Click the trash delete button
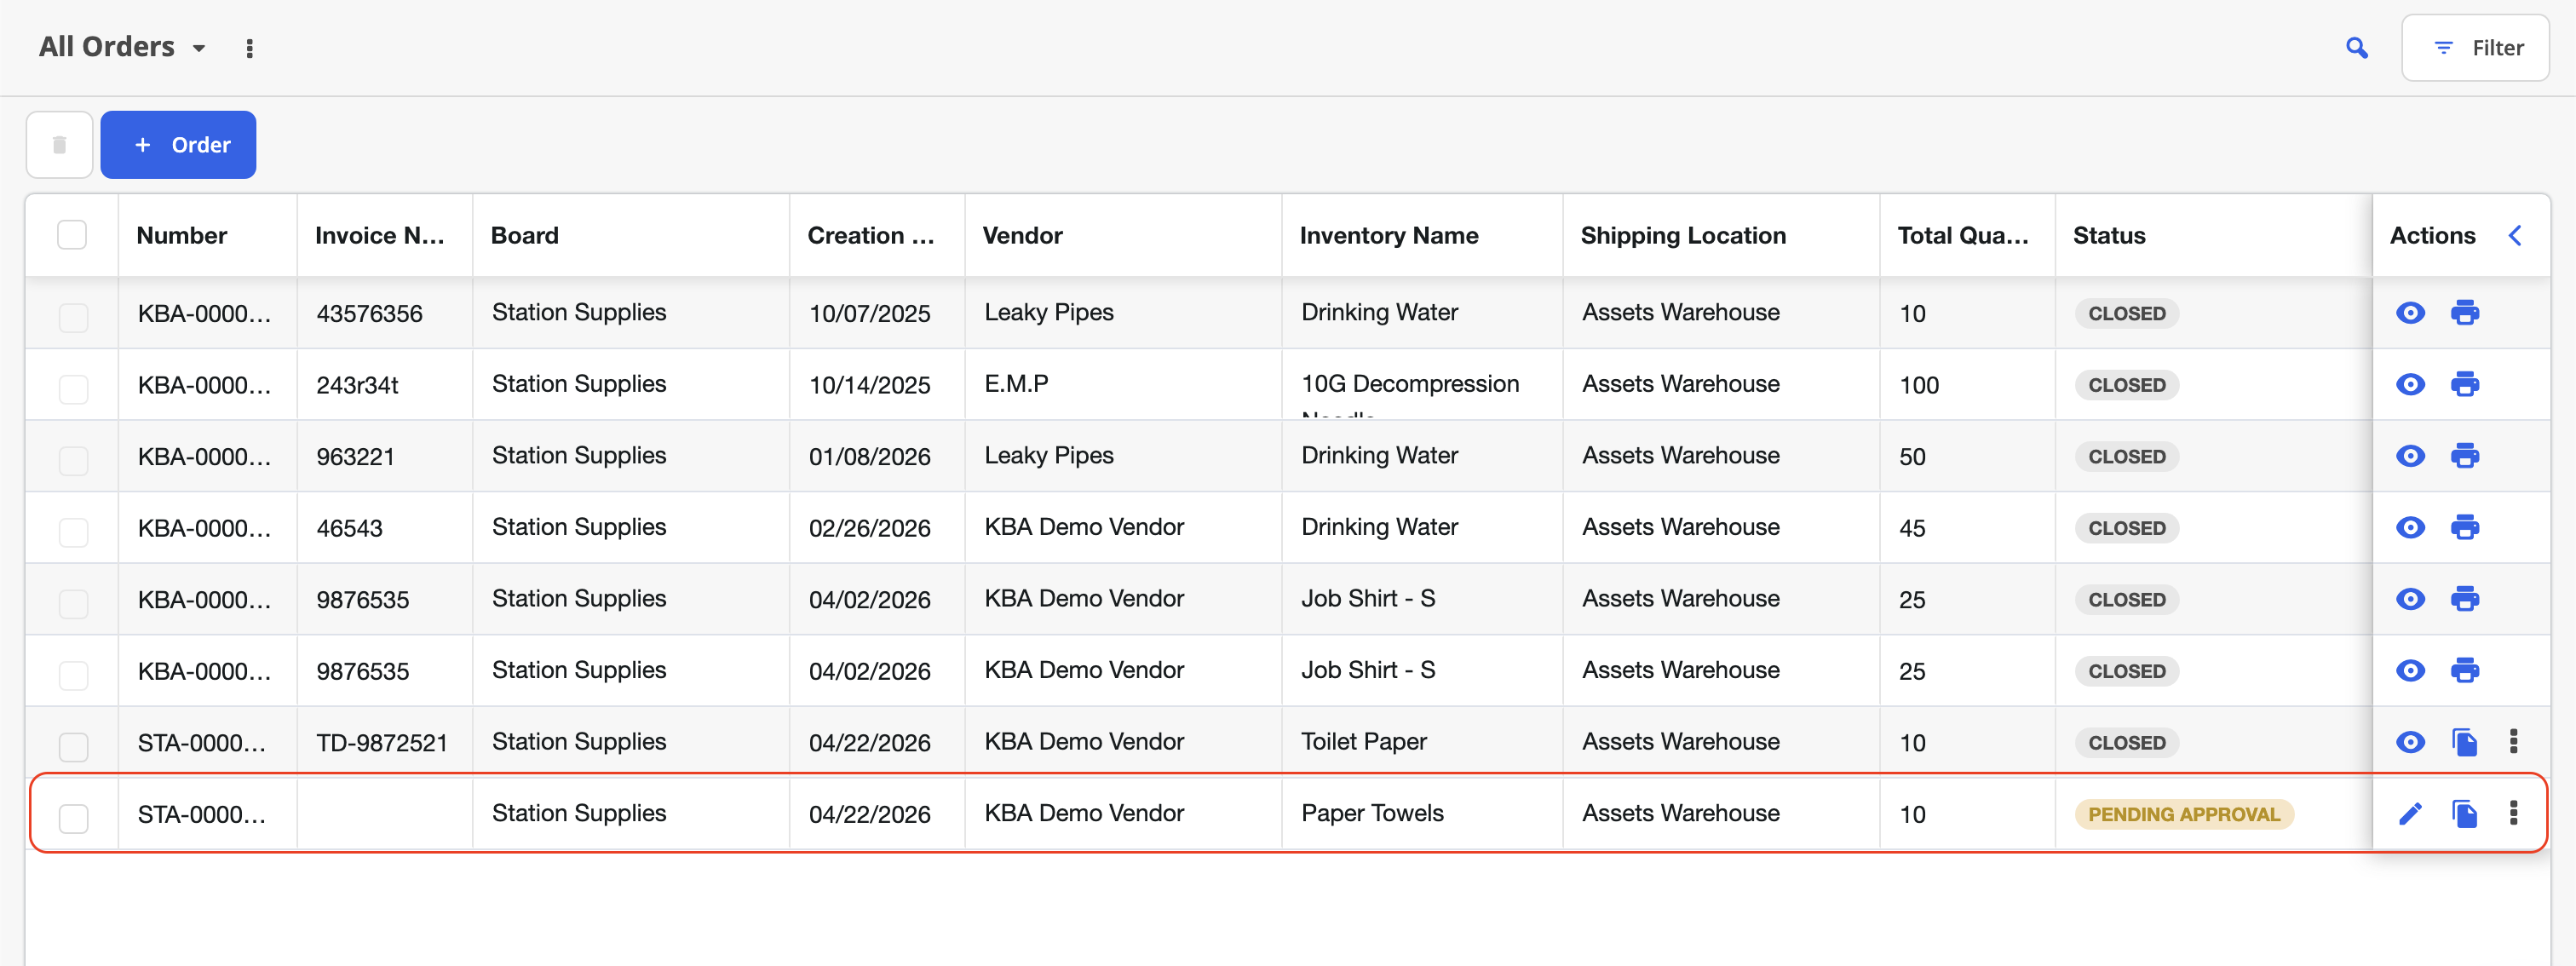Viewport: 2576px width, 966px height. click(x=60, y=145)
